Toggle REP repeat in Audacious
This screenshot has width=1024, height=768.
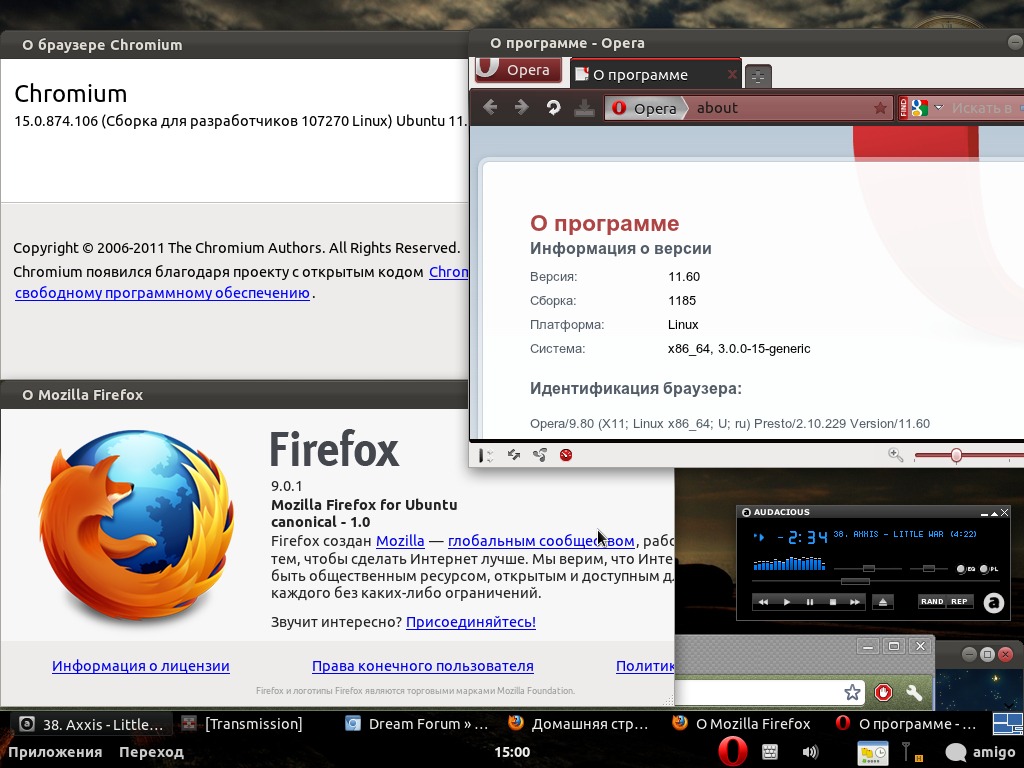coord(960,601)
